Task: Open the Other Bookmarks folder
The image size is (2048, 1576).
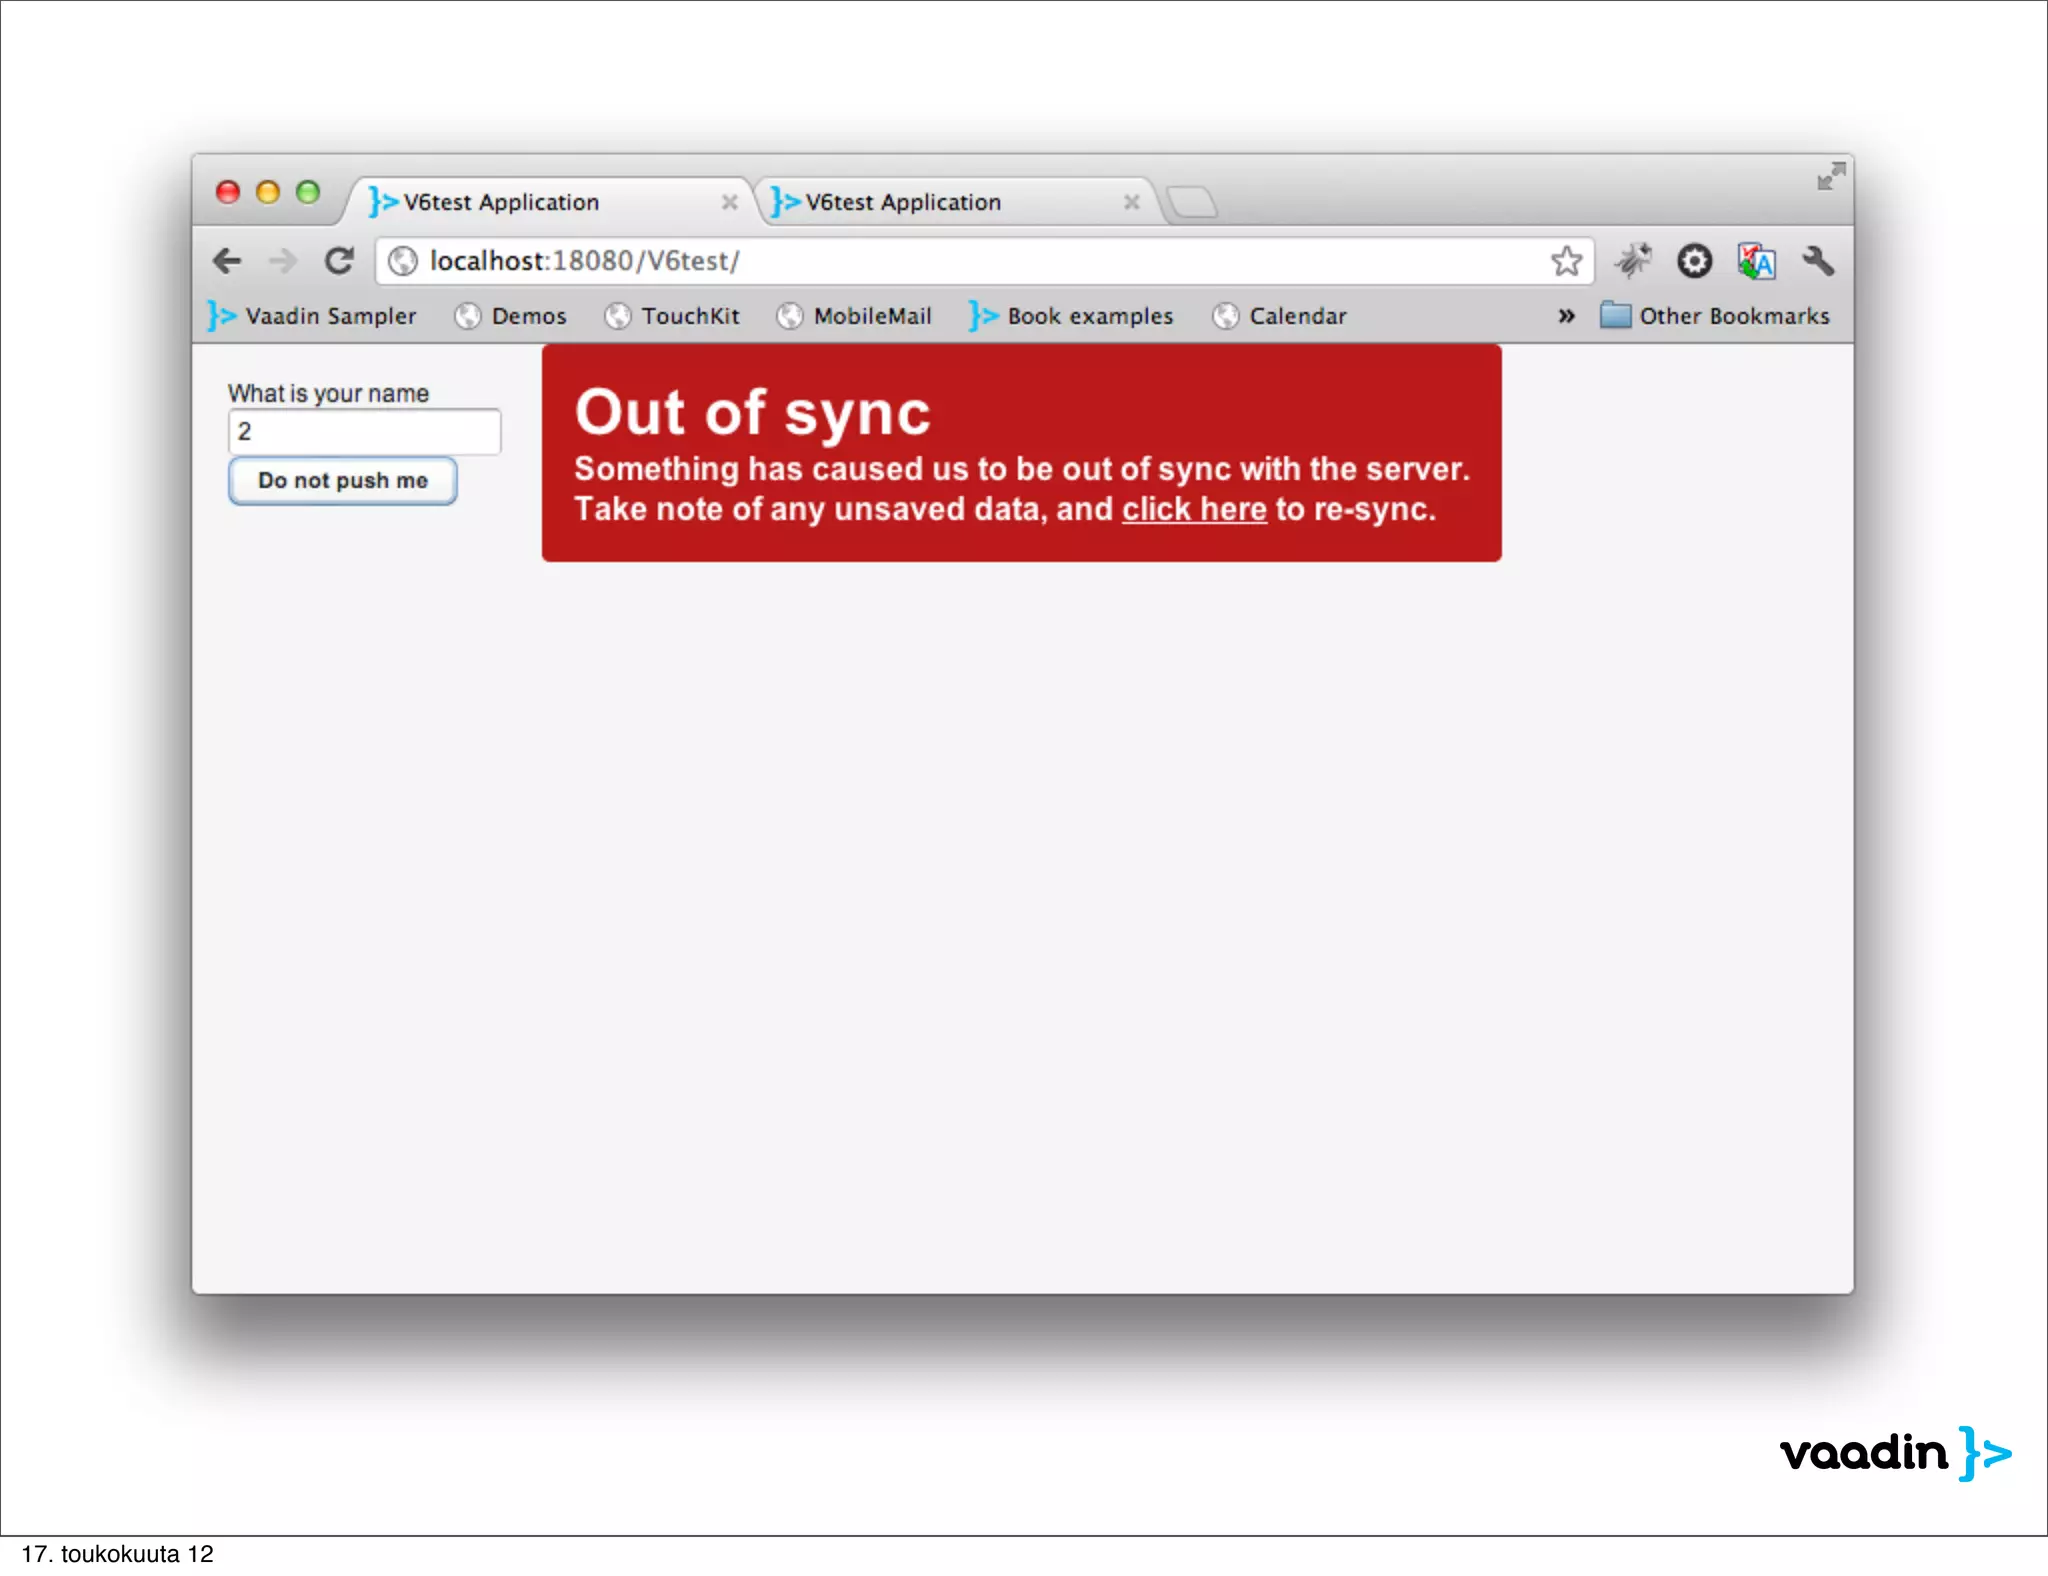Action: click(x=1716, y=316)
